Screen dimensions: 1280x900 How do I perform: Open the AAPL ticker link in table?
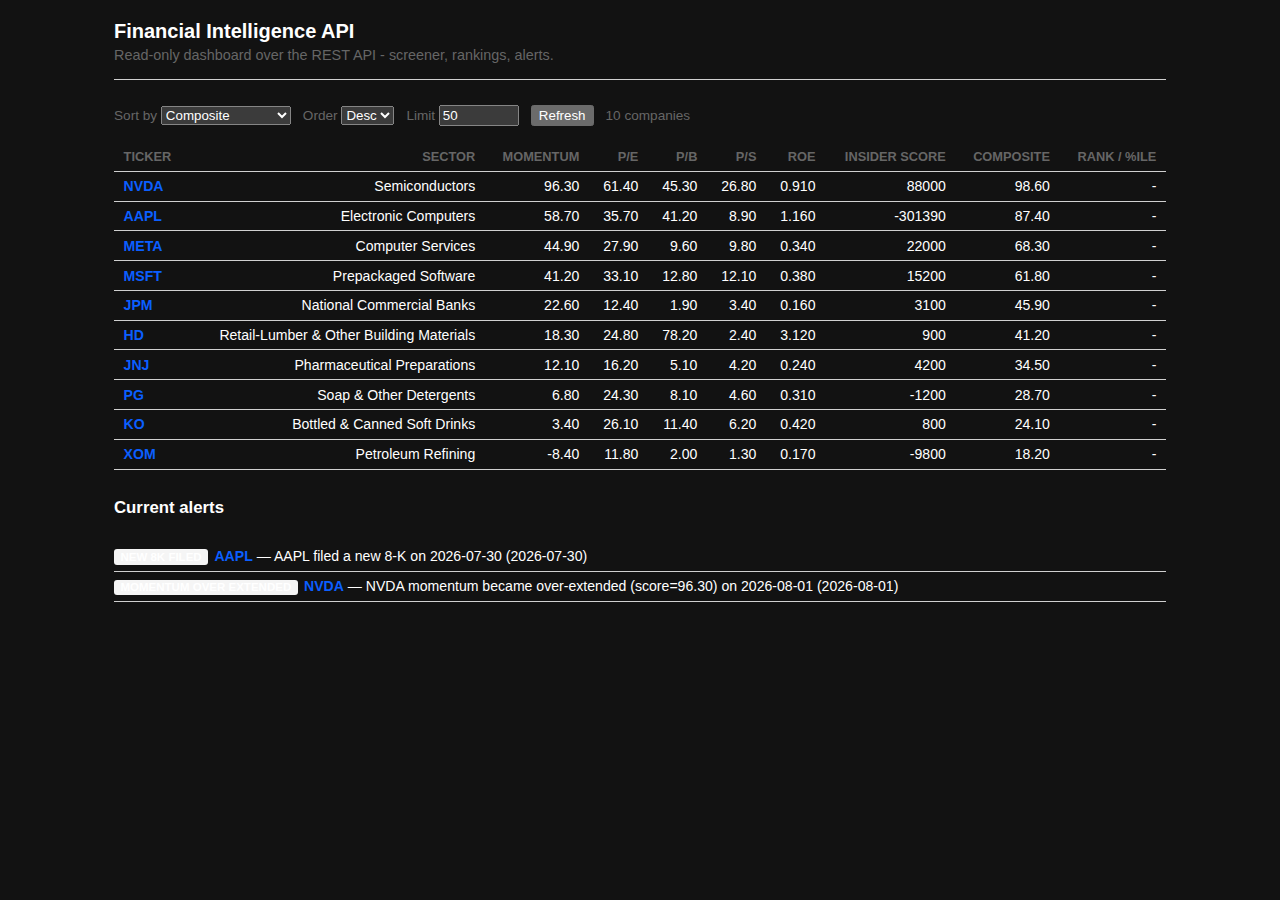(142, 216)
